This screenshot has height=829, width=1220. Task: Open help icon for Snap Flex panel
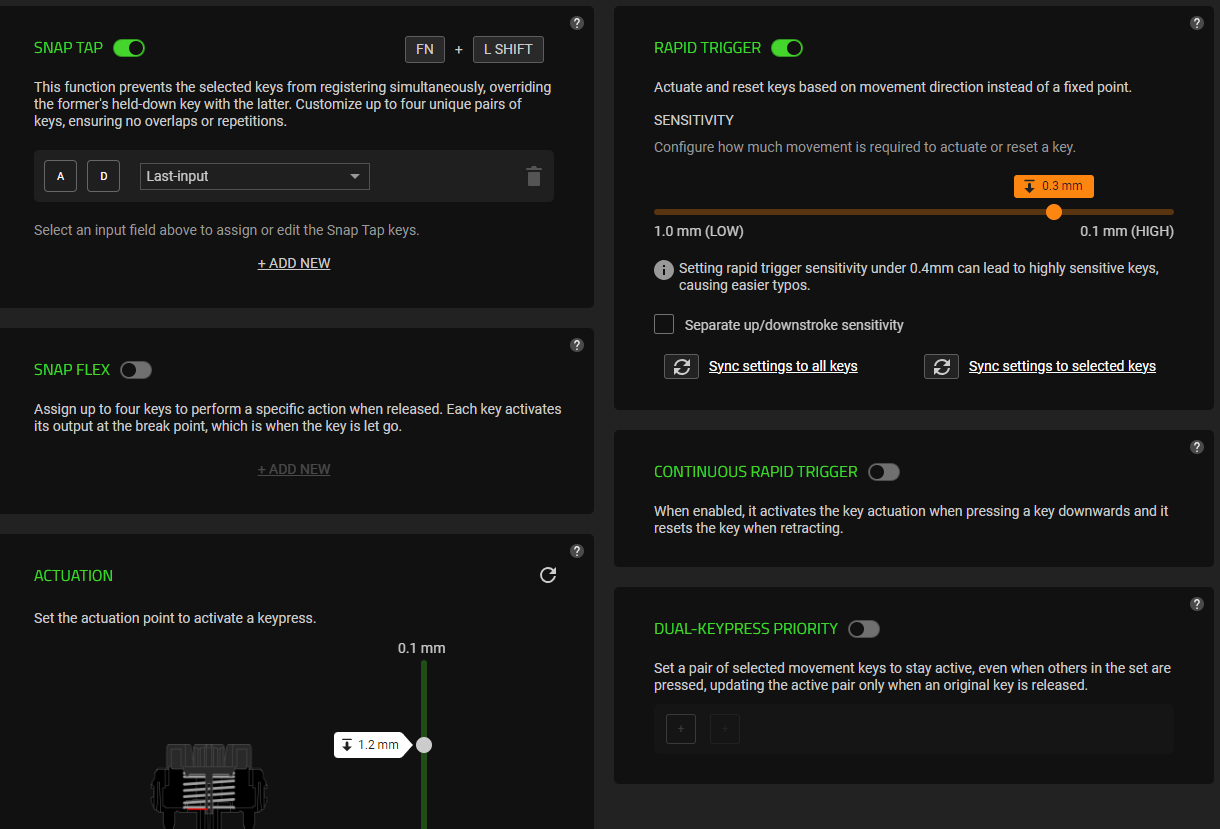coord(577,345)
